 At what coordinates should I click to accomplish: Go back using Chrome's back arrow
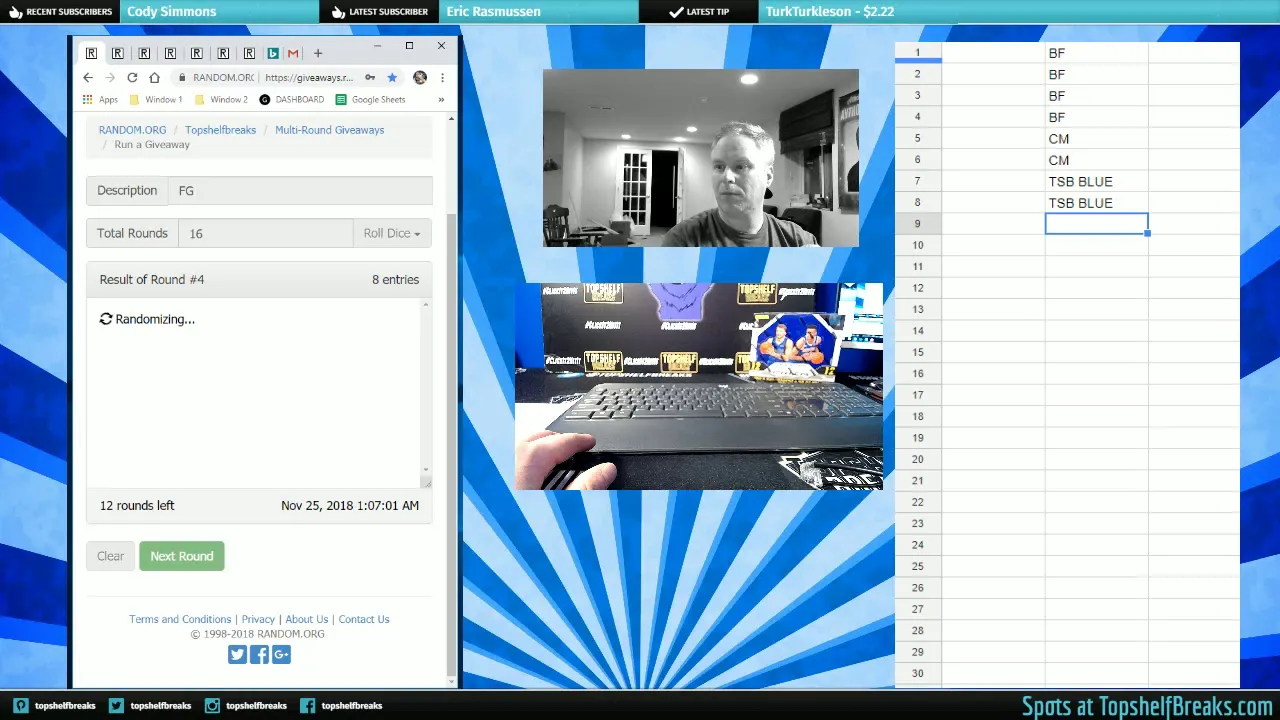tap(88, 77)
